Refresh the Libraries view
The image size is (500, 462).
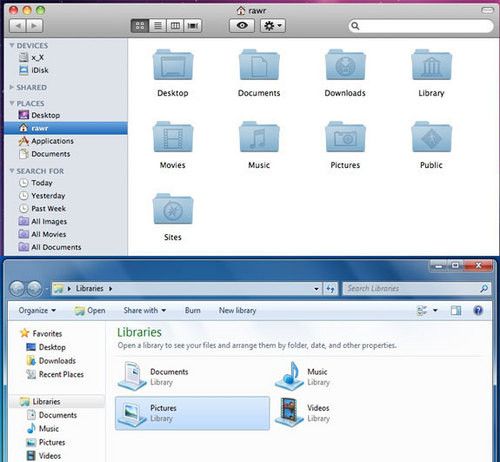(330, 289)
